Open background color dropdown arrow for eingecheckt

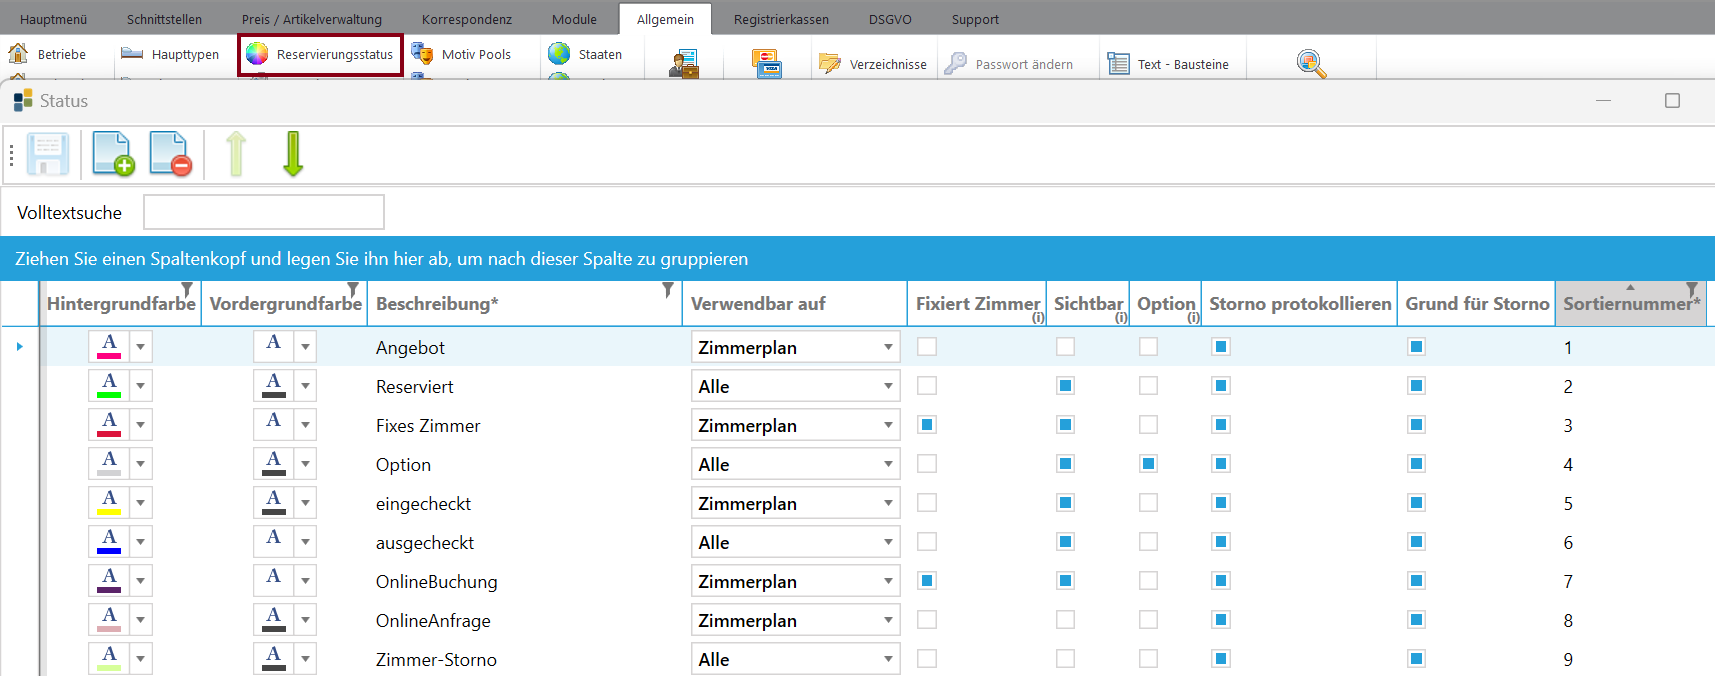click(141, 503)
